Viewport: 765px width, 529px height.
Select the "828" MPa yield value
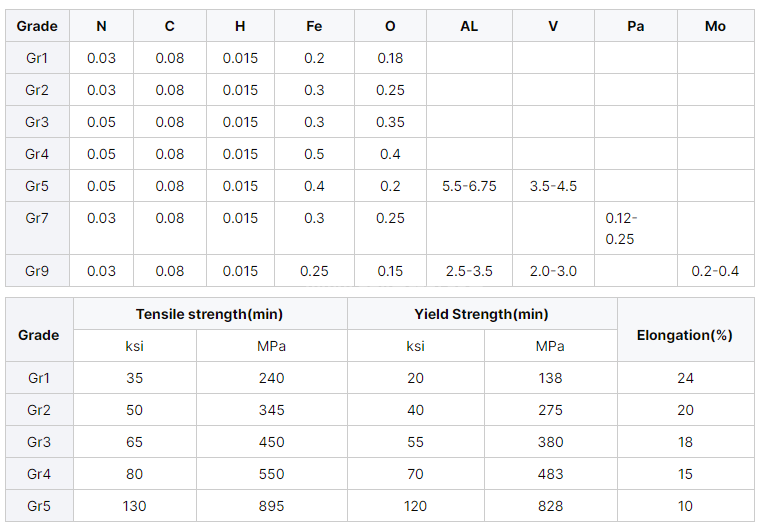[549, 506]
